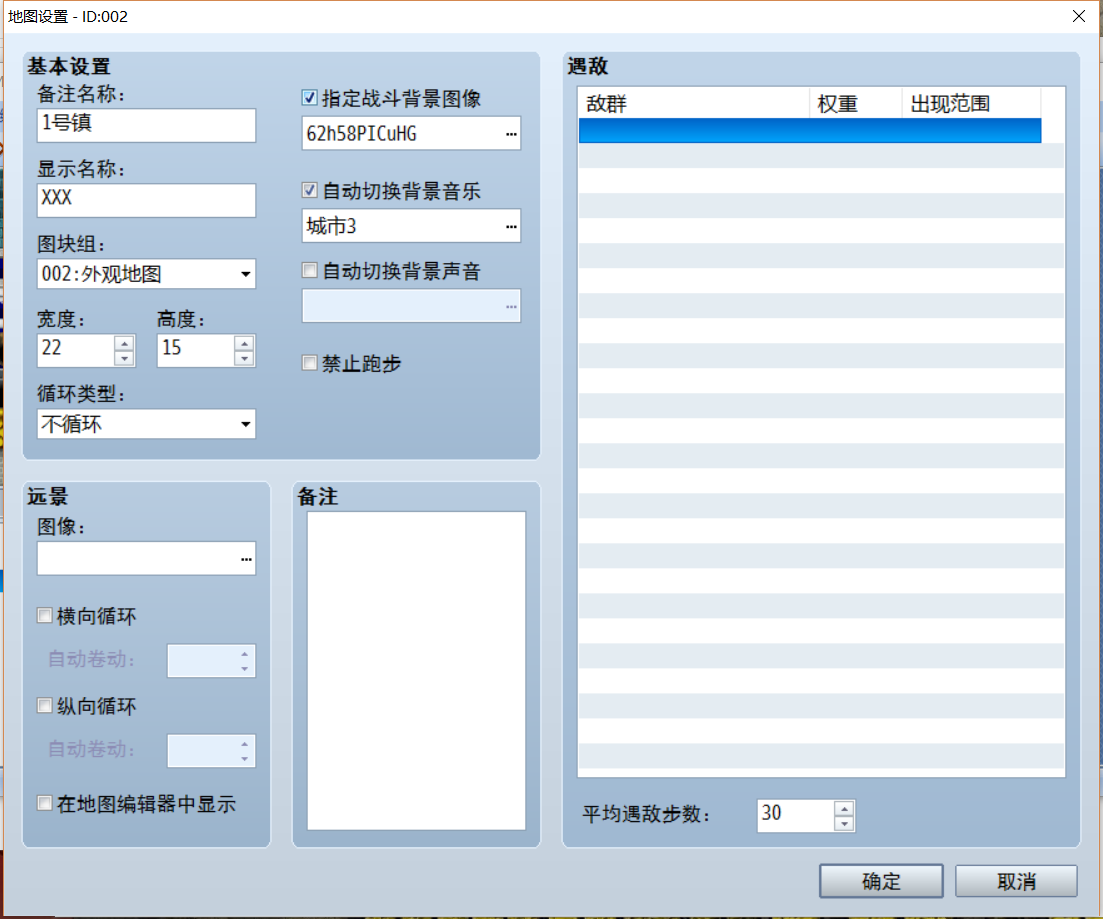Check 在地图编辑器中显示 option

point(44,803)
